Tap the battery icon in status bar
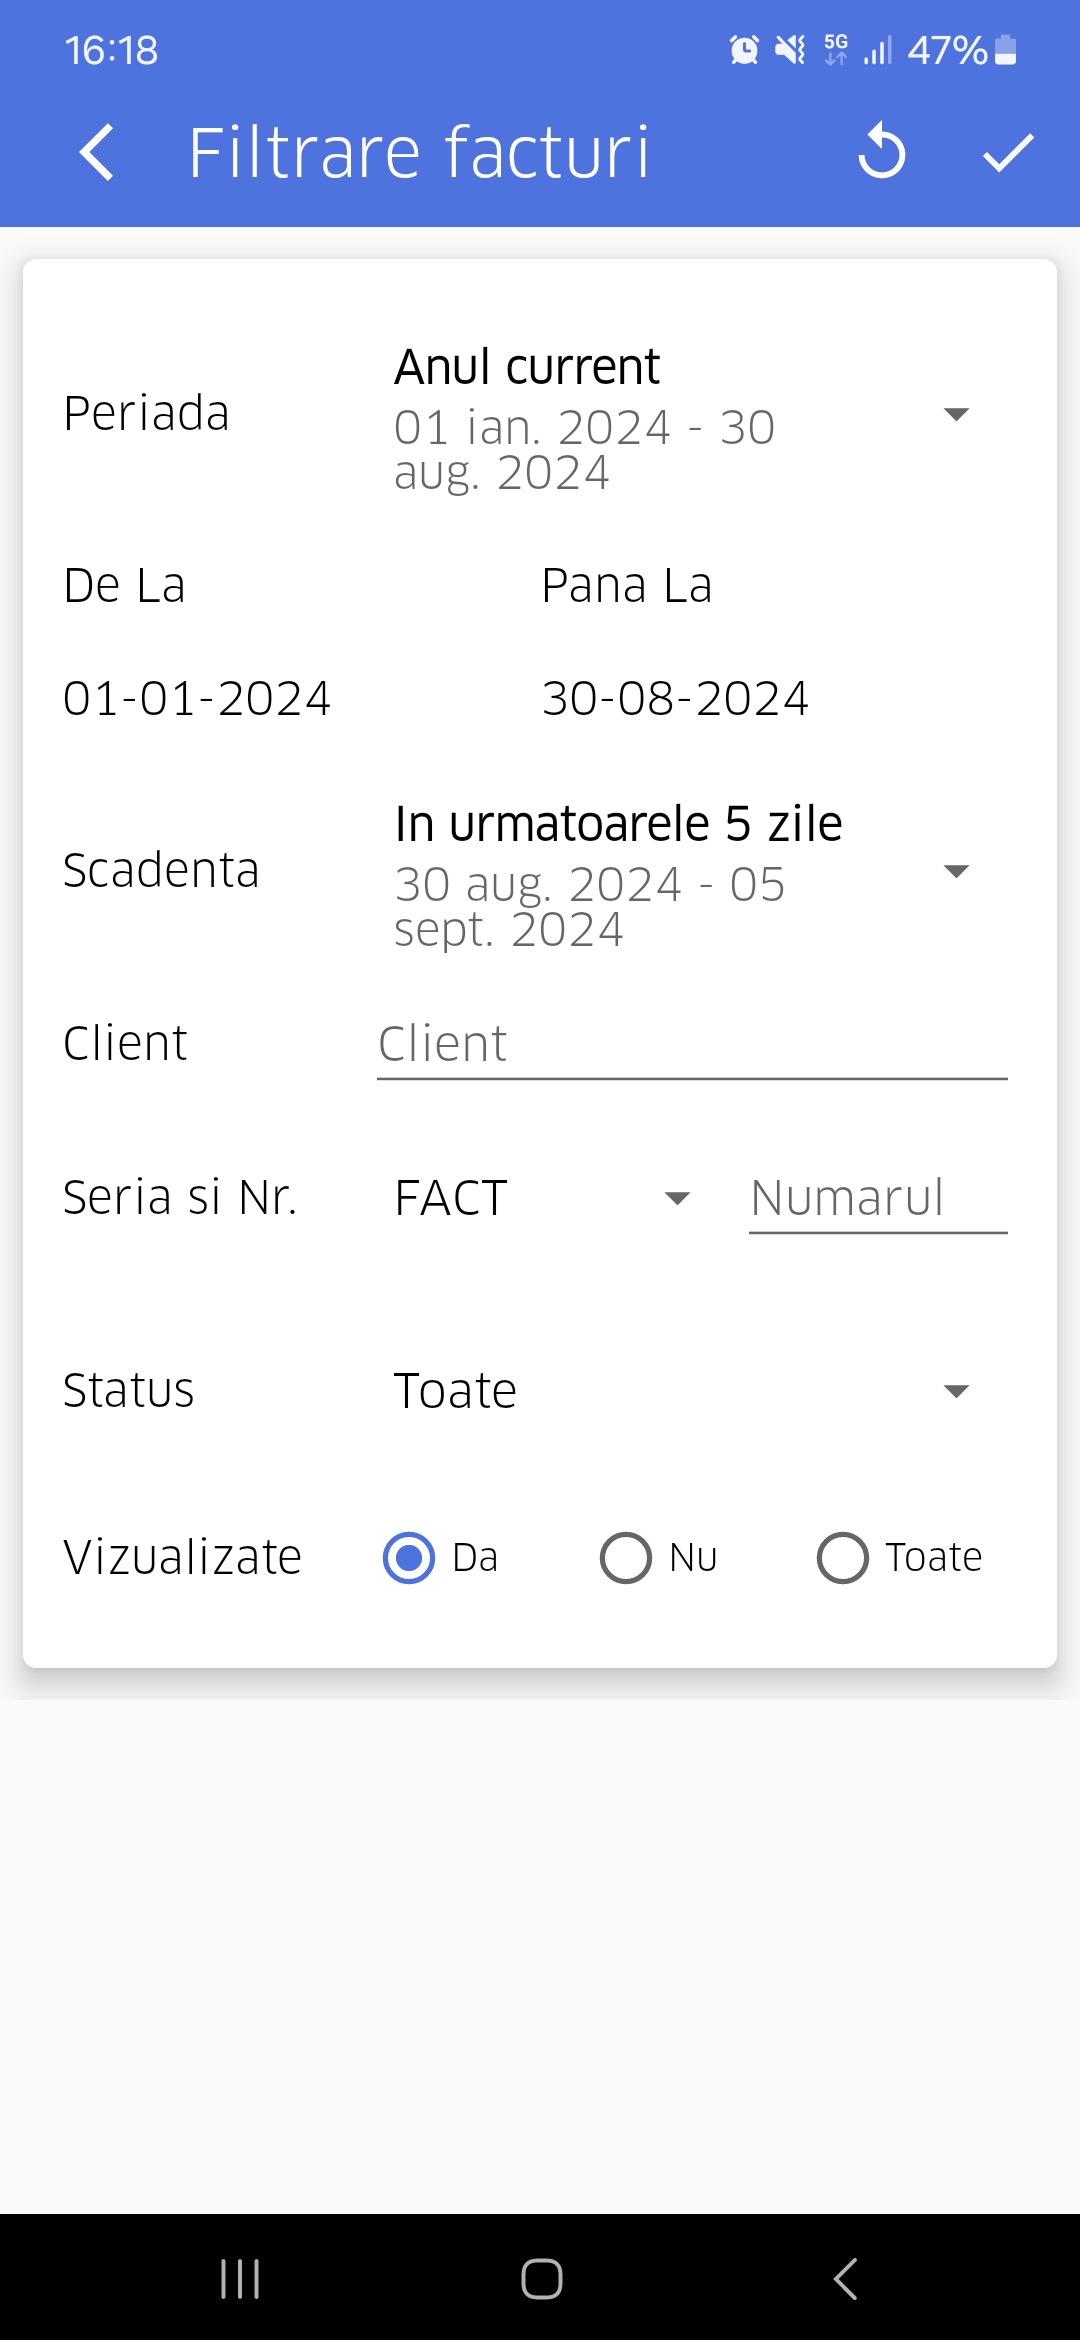This screenshot has width=1080, height=2340. [x=1006, y=50]
